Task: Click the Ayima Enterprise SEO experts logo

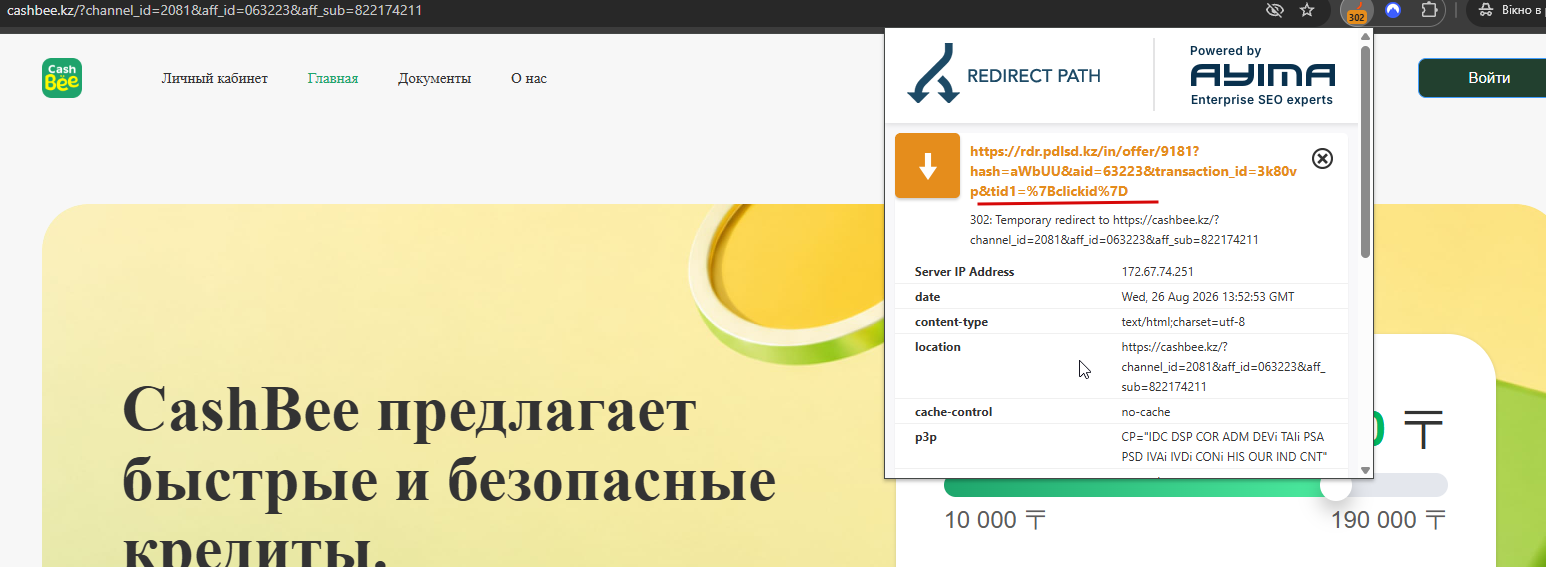Action: tap(1262, 75)
